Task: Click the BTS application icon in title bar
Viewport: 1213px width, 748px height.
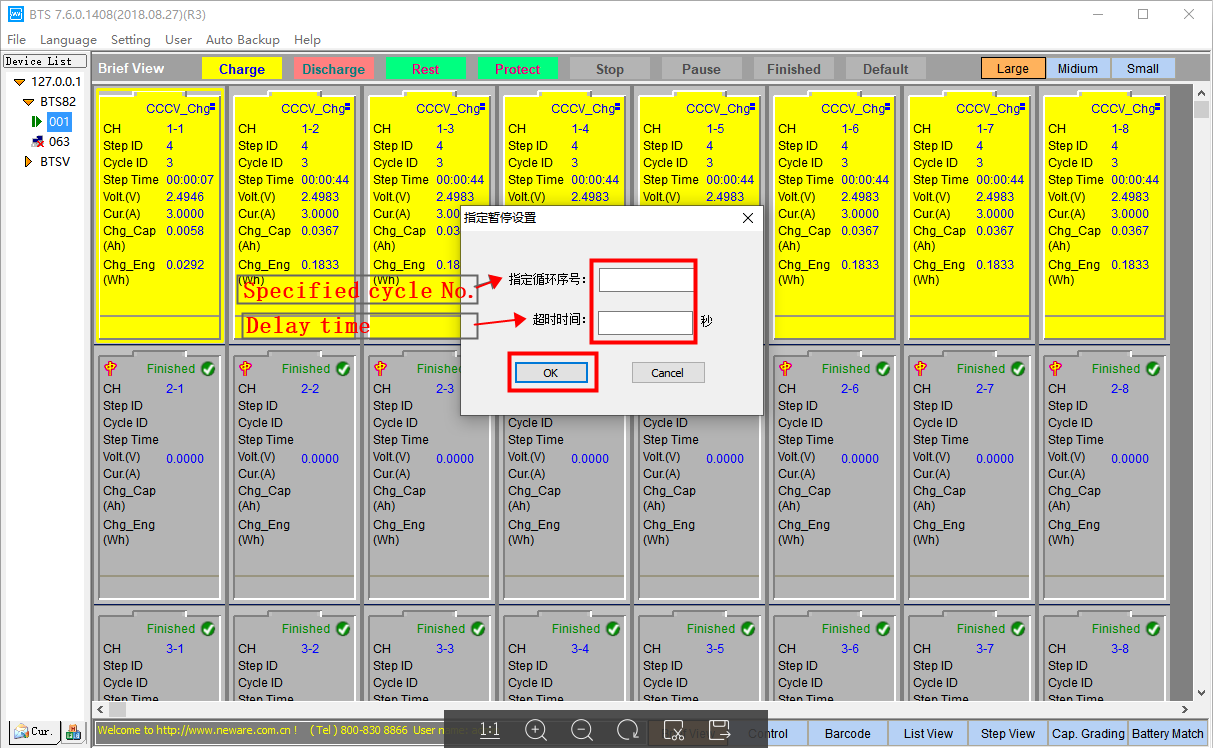Action: click(x=15, y=14)
